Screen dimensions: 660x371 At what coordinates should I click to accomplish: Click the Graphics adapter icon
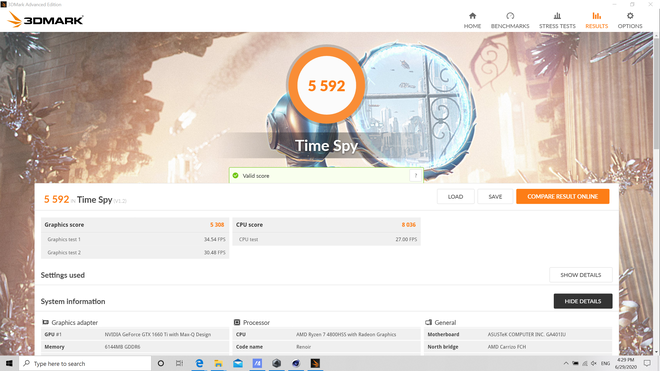[45, 322]
